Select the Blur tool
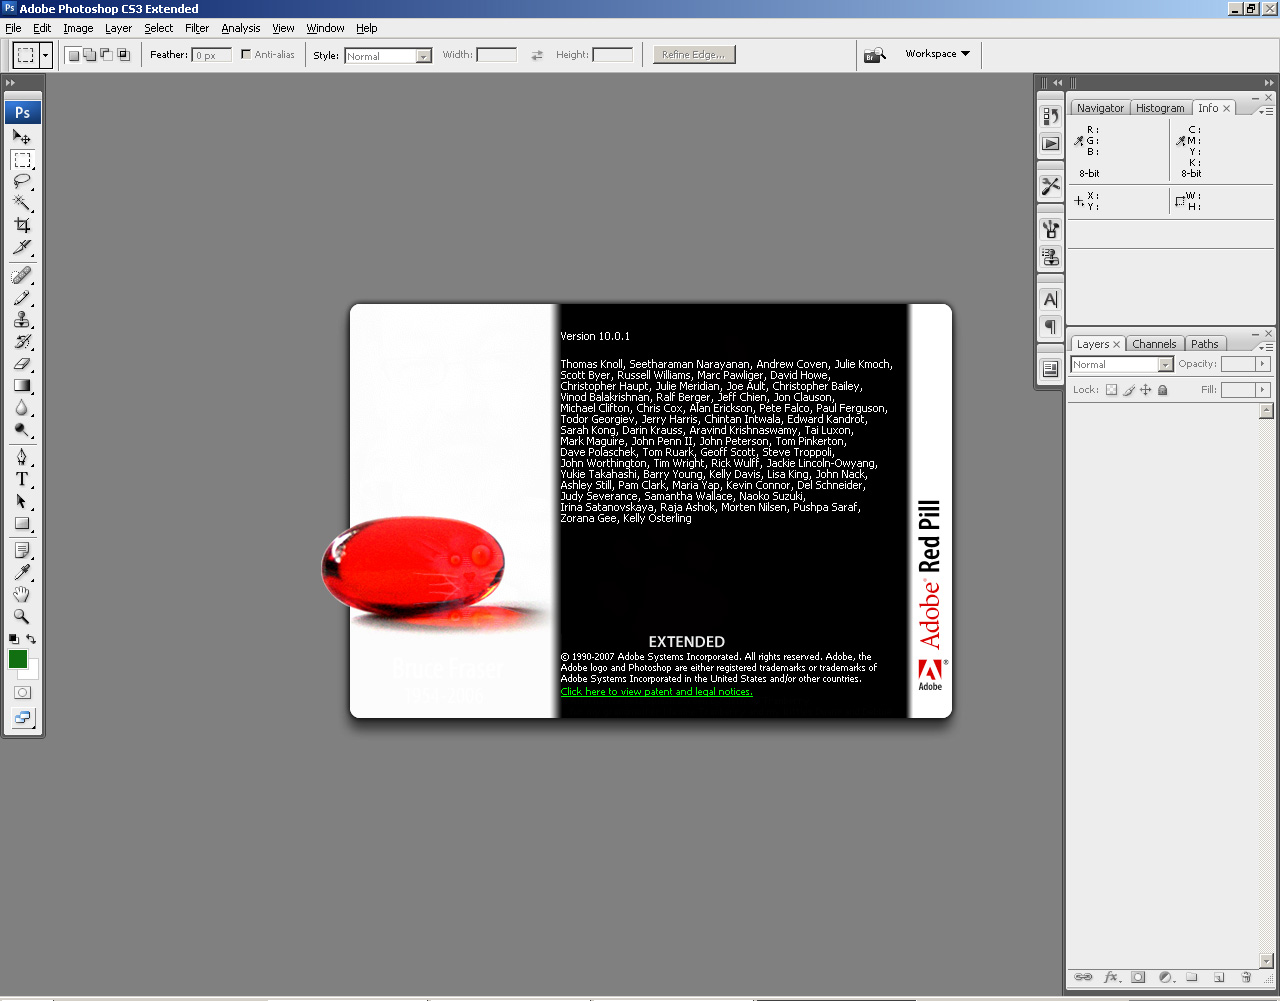The image size is (1280, 1001). (x=22, y=408)
